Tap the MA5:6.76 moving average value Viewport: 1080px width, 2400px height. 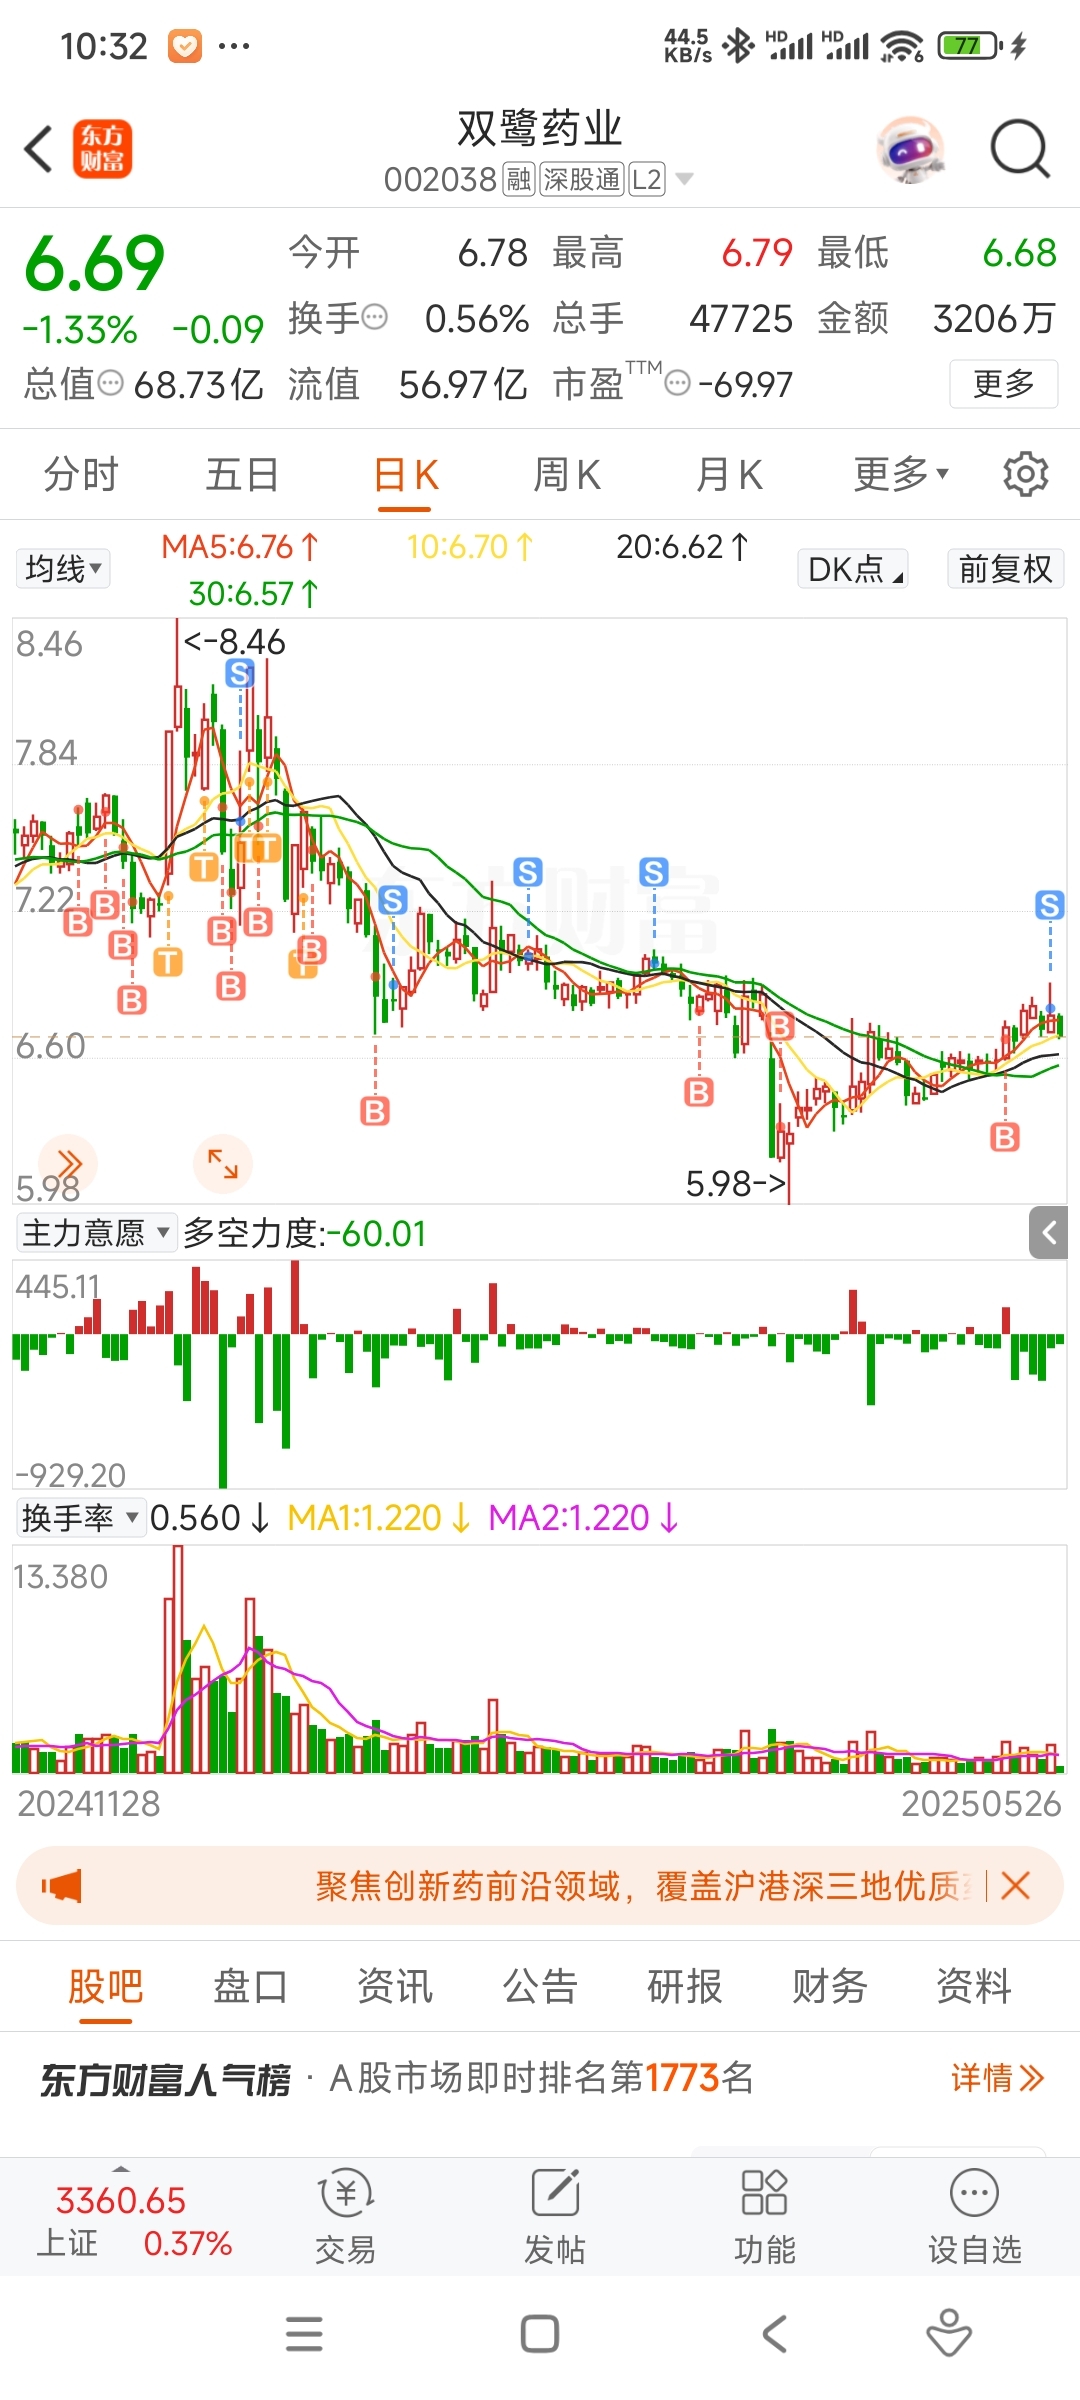(239, 546)
